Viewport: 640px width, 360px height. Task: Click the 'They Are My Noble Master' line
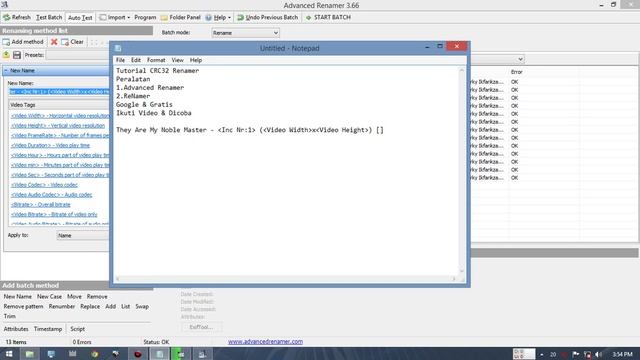[x=250, y=130]
